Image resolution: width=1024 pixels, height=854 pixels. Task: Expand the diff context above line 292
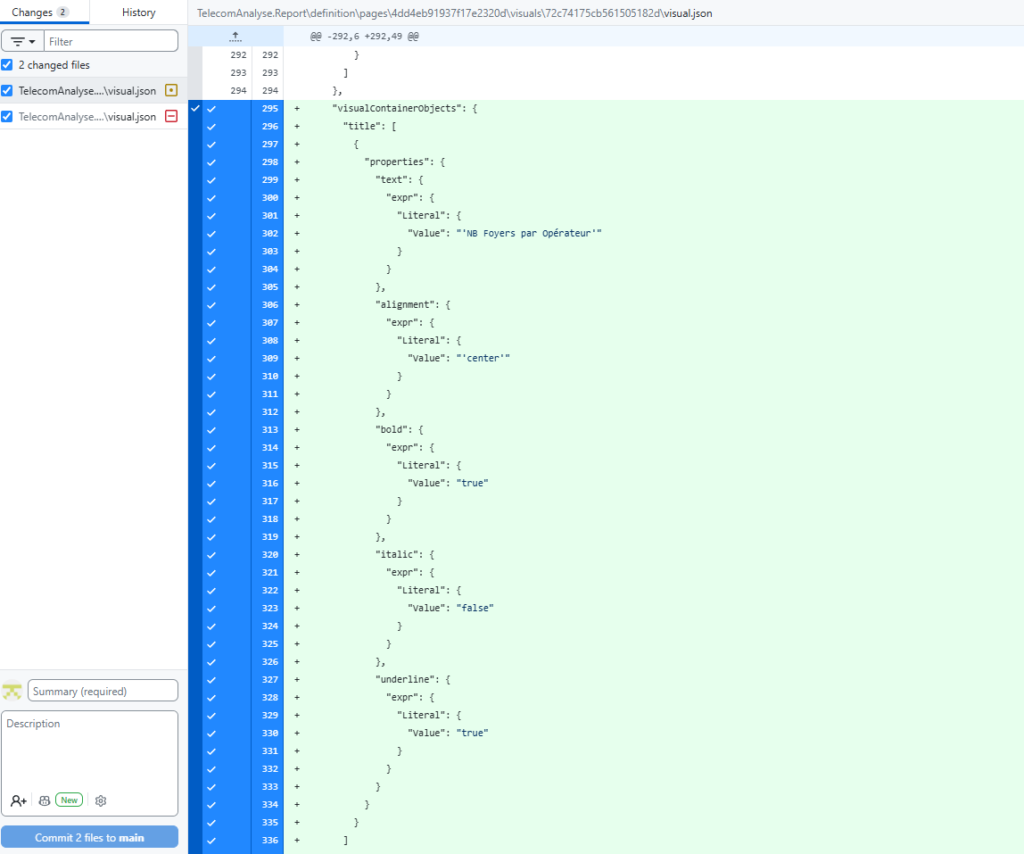236,37
